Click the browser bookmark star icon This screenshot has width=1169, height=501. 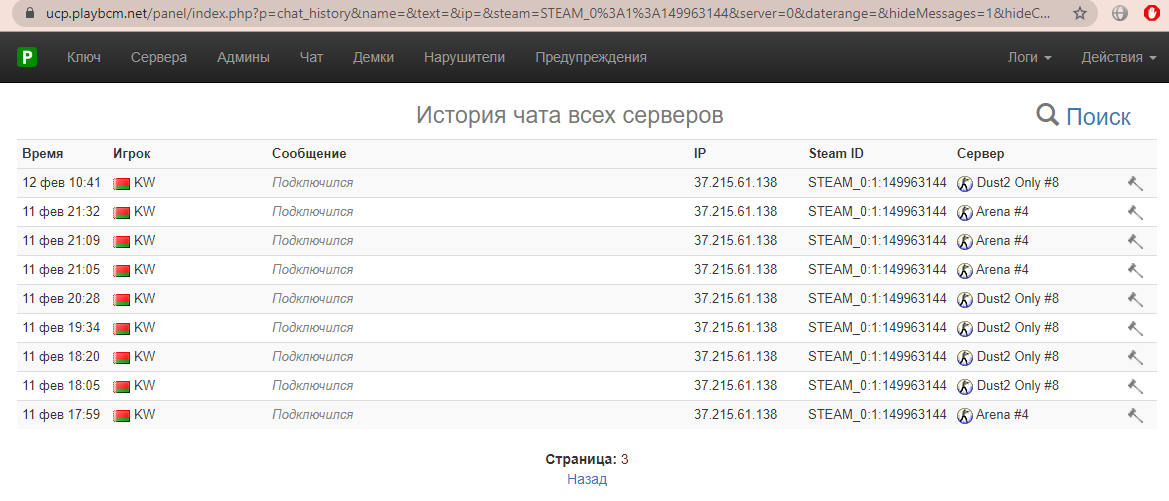[x=1080, y=14]
